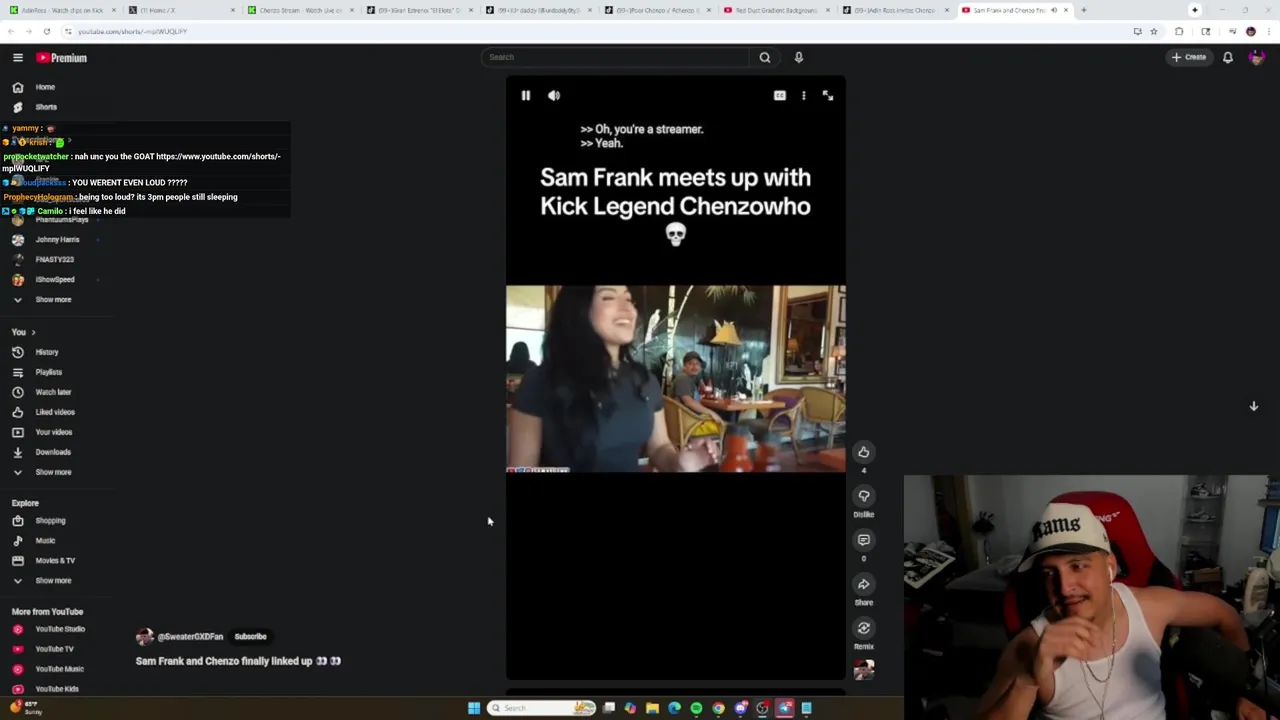This screenshot has width=1280, height=720.
Task: Open Spotify from the taskbar
Action: 696,708
